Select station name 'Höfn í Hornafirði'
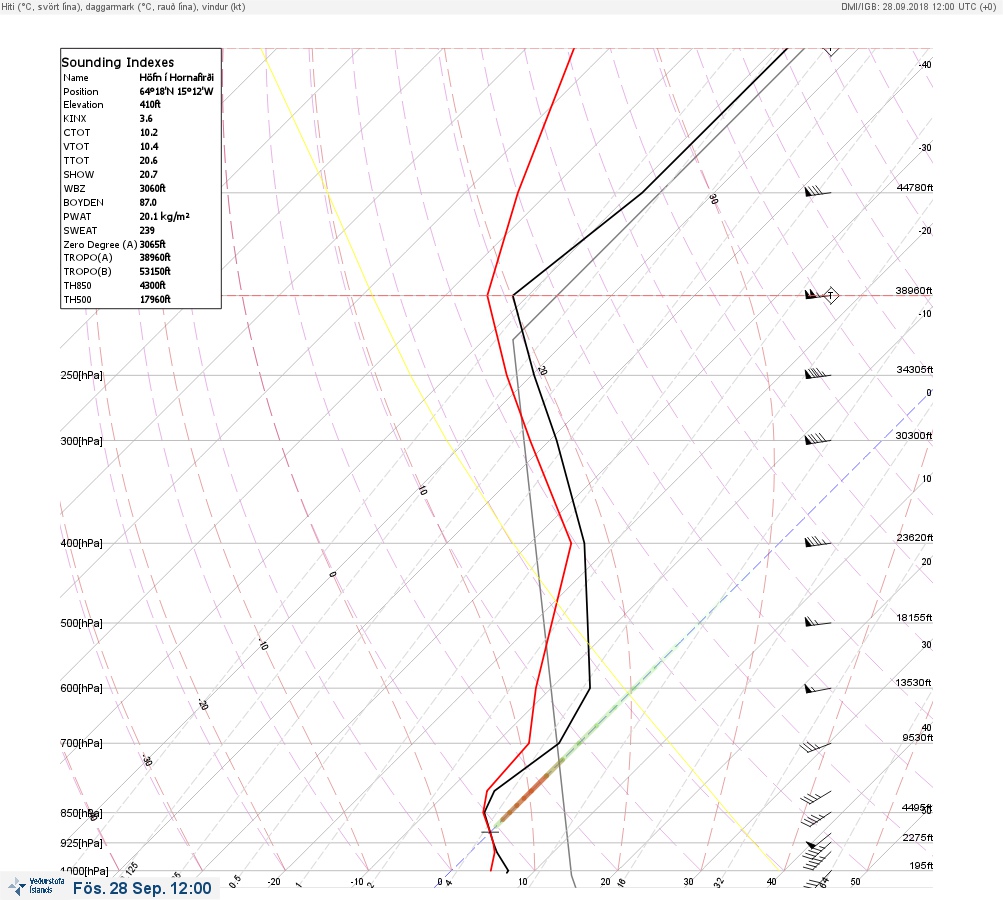Screen dimensions: 1003x900 177,77
